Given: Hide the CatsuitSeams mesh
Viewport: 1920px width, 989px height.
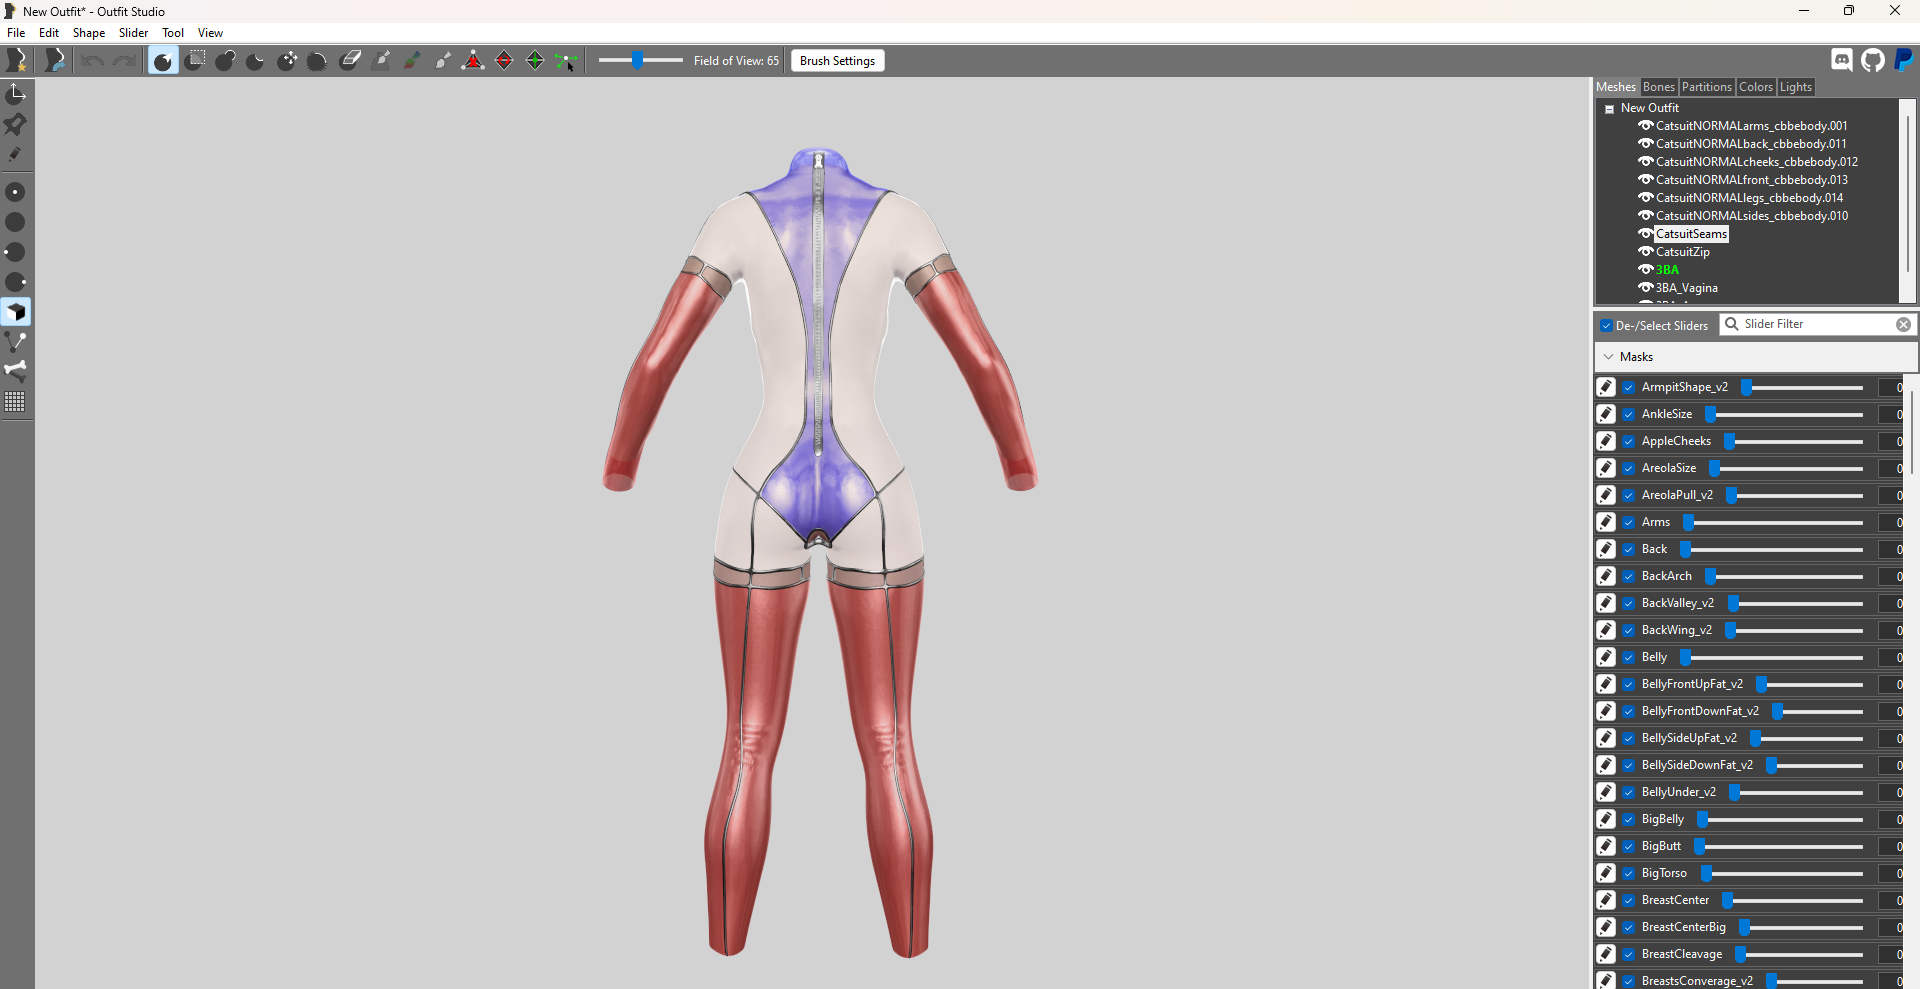Looking at the screenshot, I should pos(1646,233).
